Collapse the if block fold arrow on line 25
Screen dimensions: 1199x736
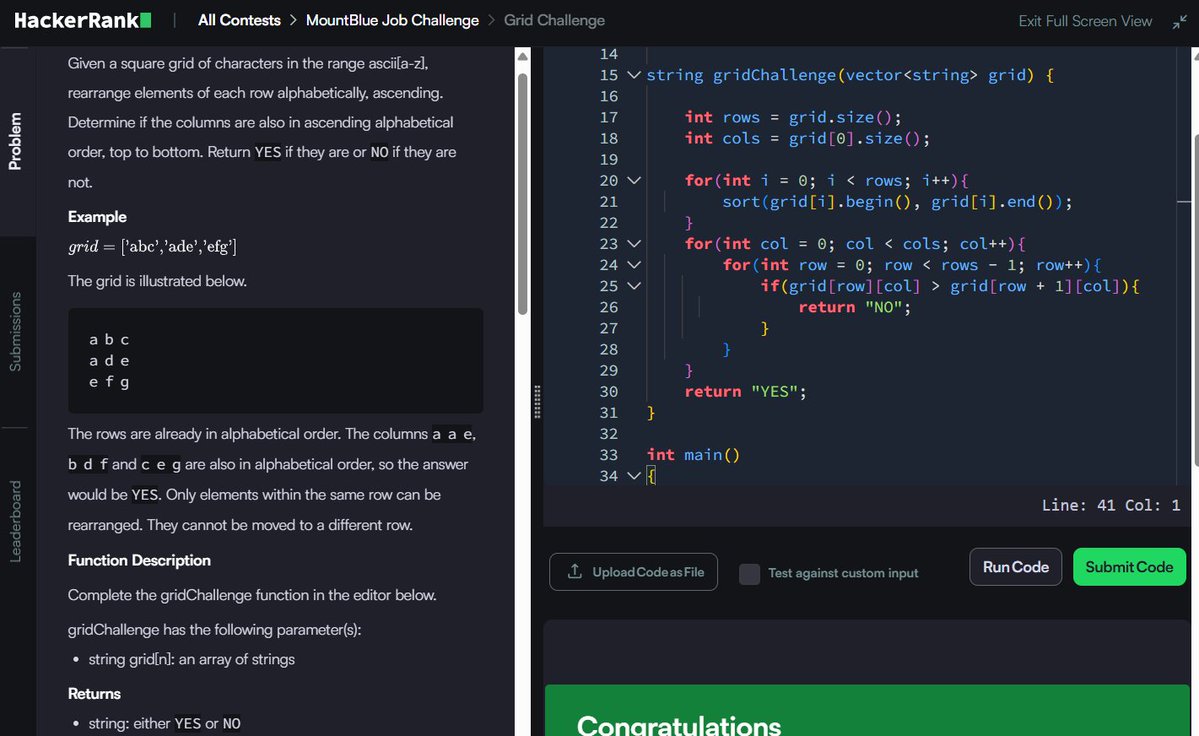[634, 286]
